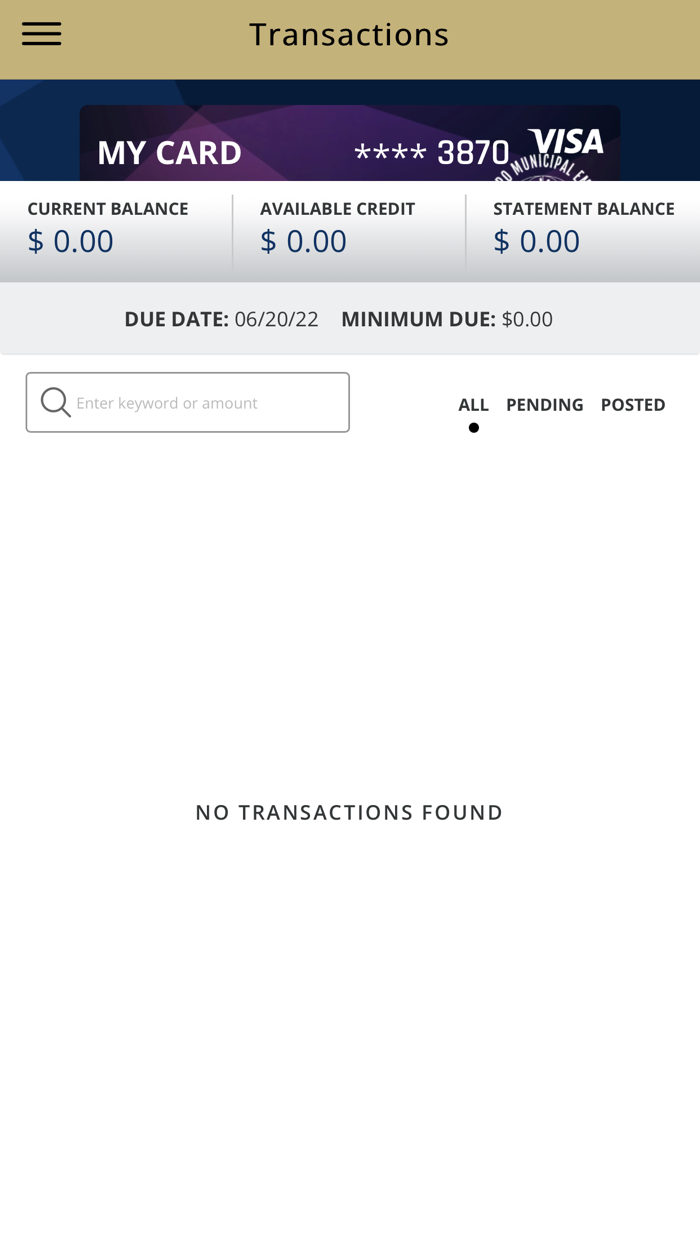This screenshot has height=1244, width=700.
Task: Click the $ 0.00 statement balance amount
Action: [536, 241]
